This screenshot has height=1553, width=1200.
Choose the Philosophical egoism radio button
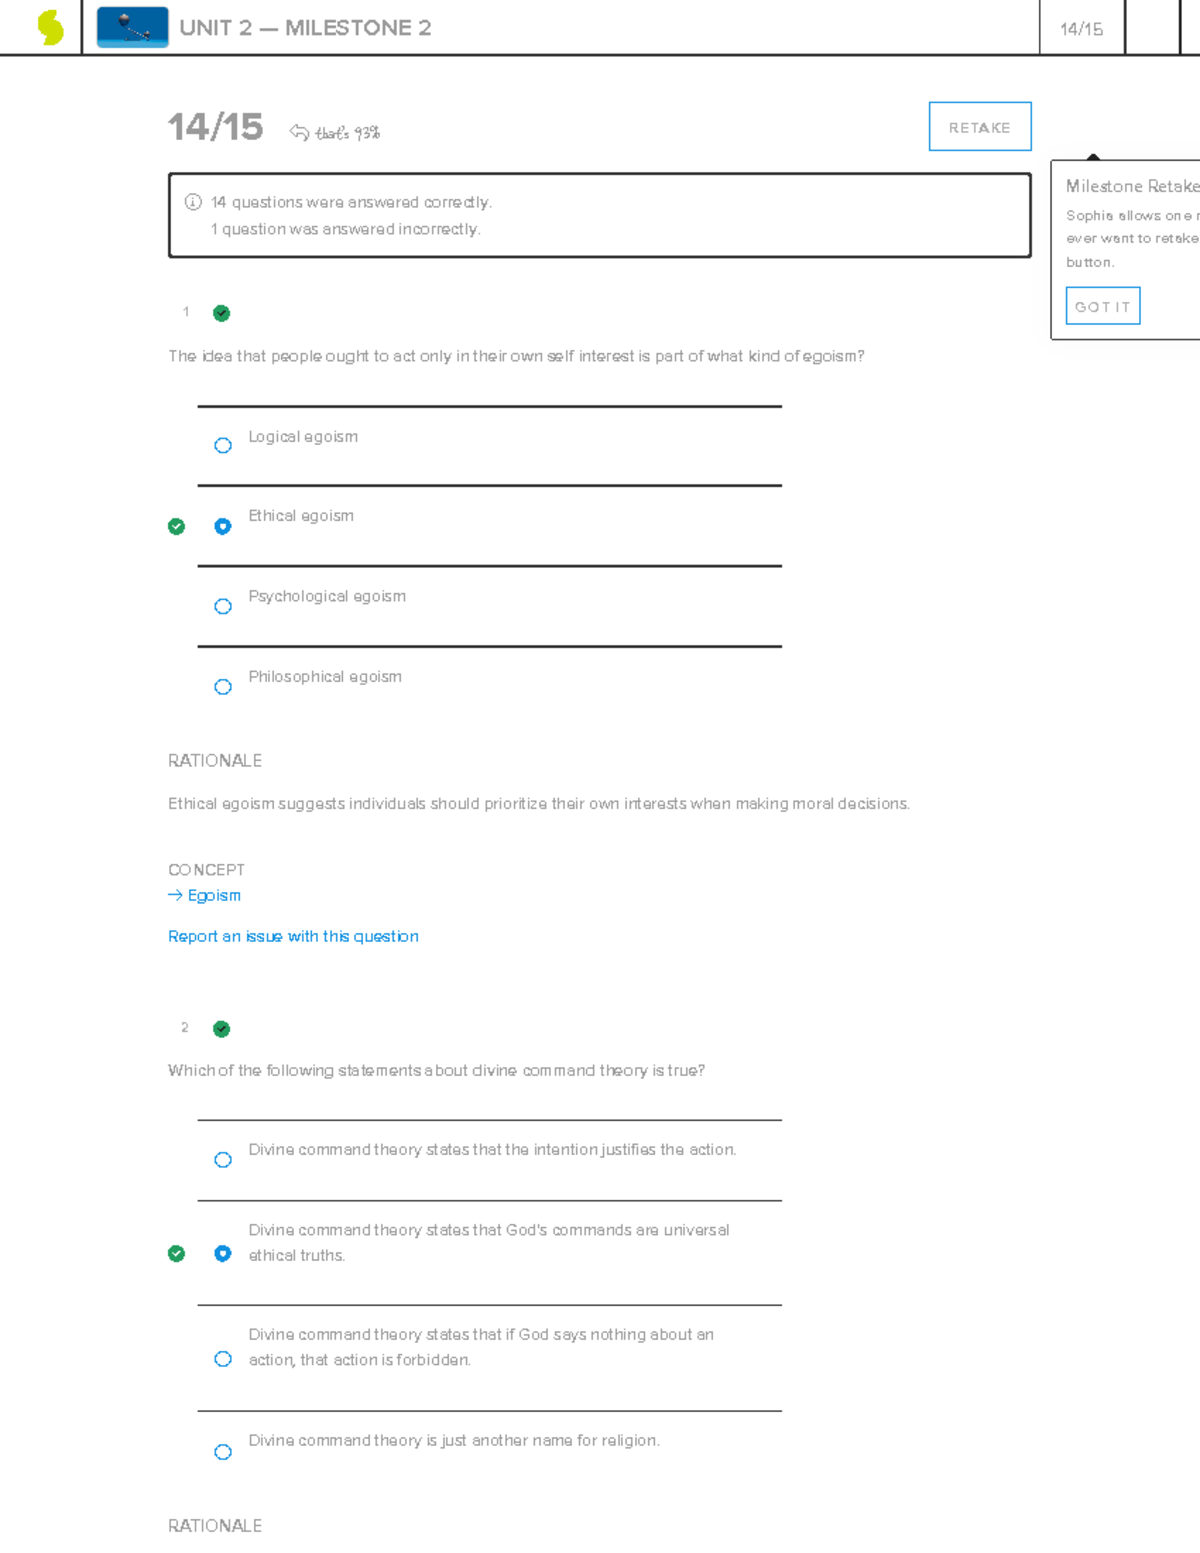(223, 687)
